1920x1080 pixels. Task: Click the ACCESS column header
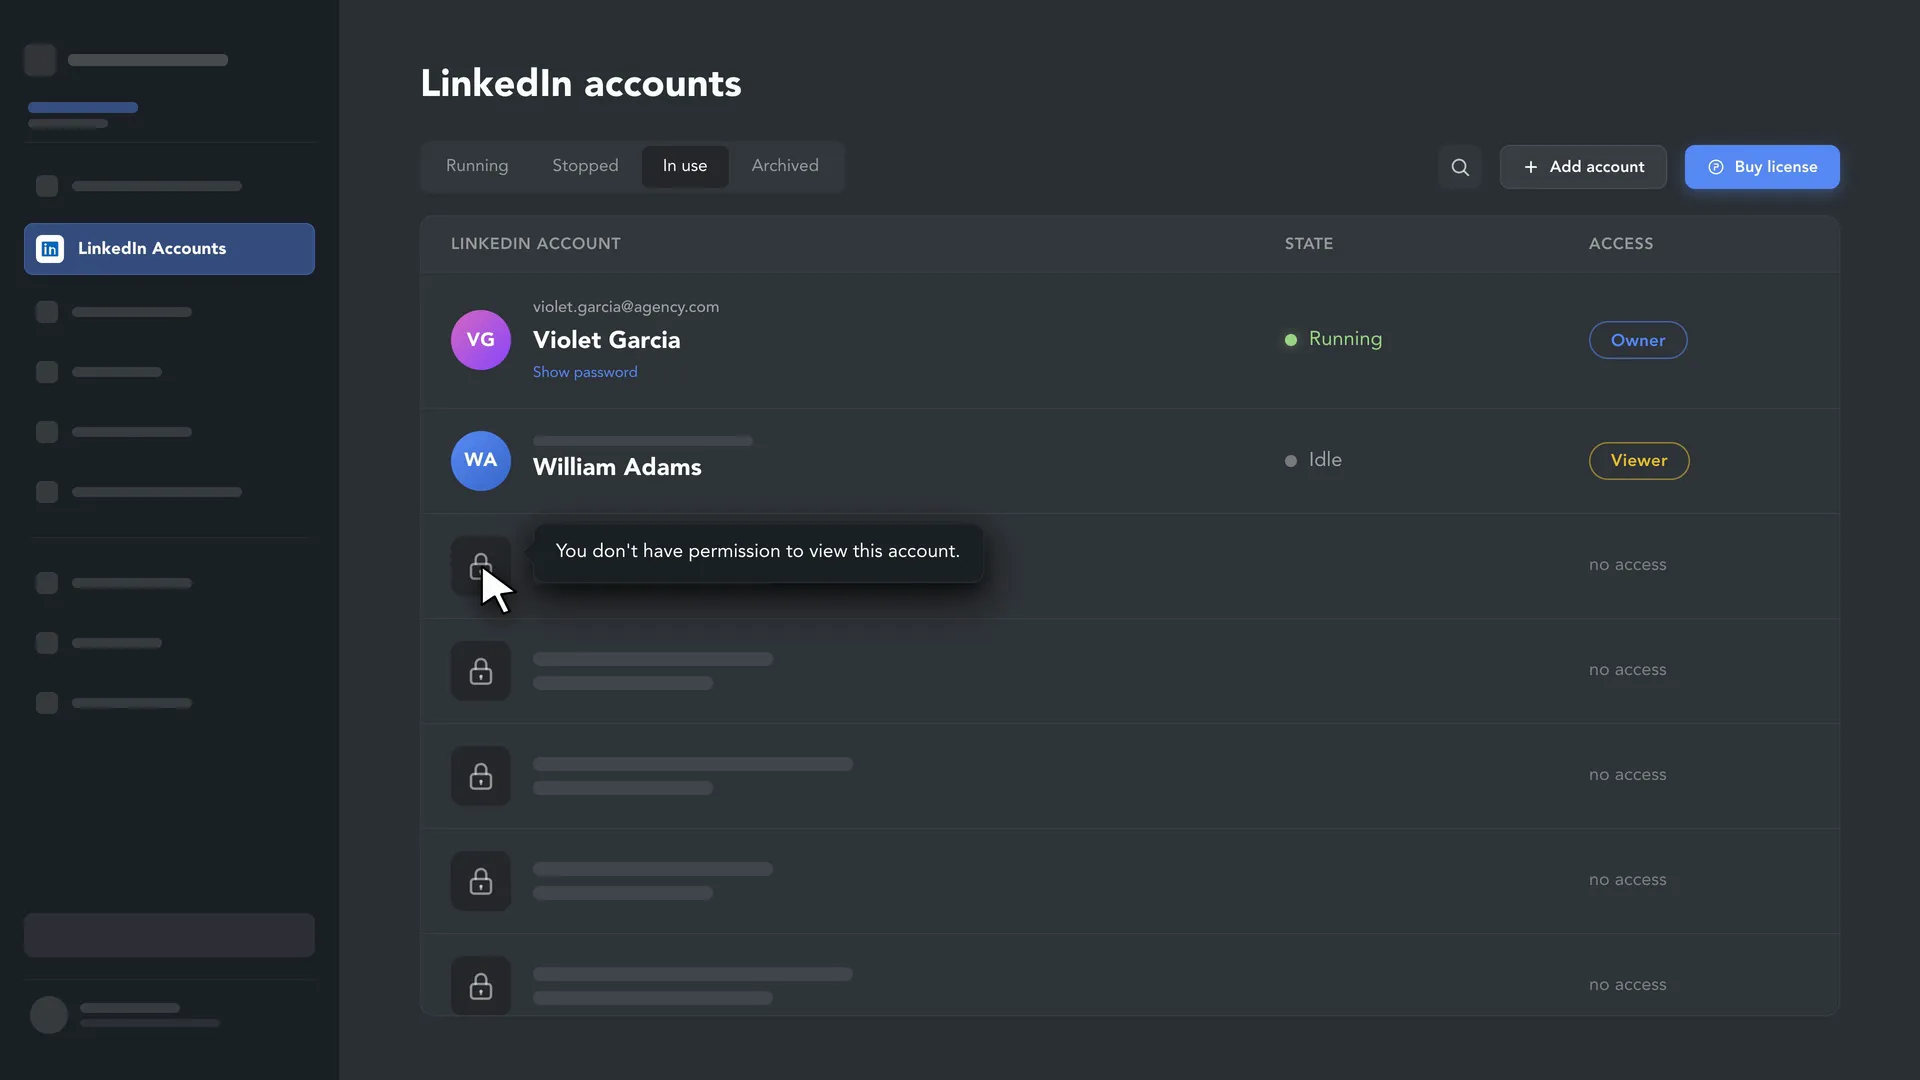(x=1621, y=244)
